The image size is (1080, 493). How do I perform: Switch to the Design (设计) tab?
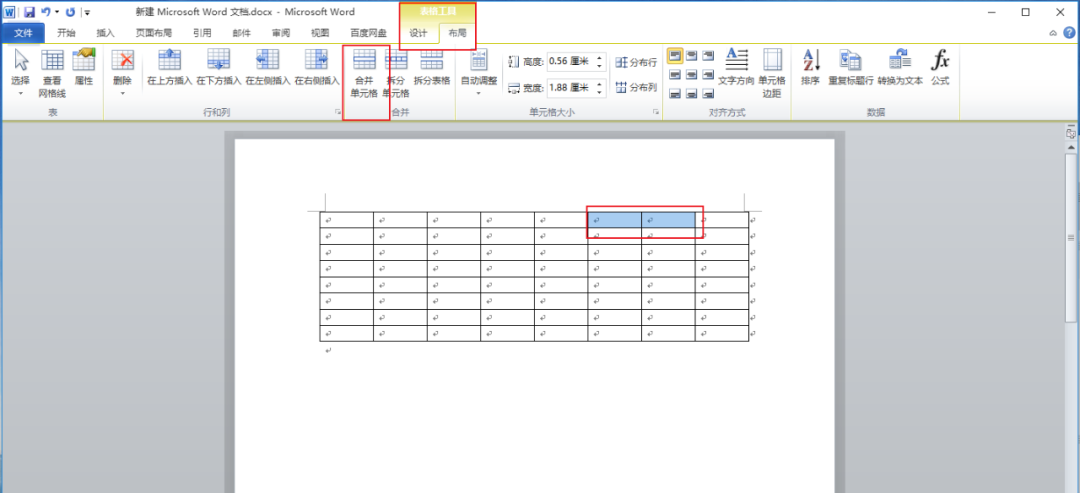click(x=418, y=33)
